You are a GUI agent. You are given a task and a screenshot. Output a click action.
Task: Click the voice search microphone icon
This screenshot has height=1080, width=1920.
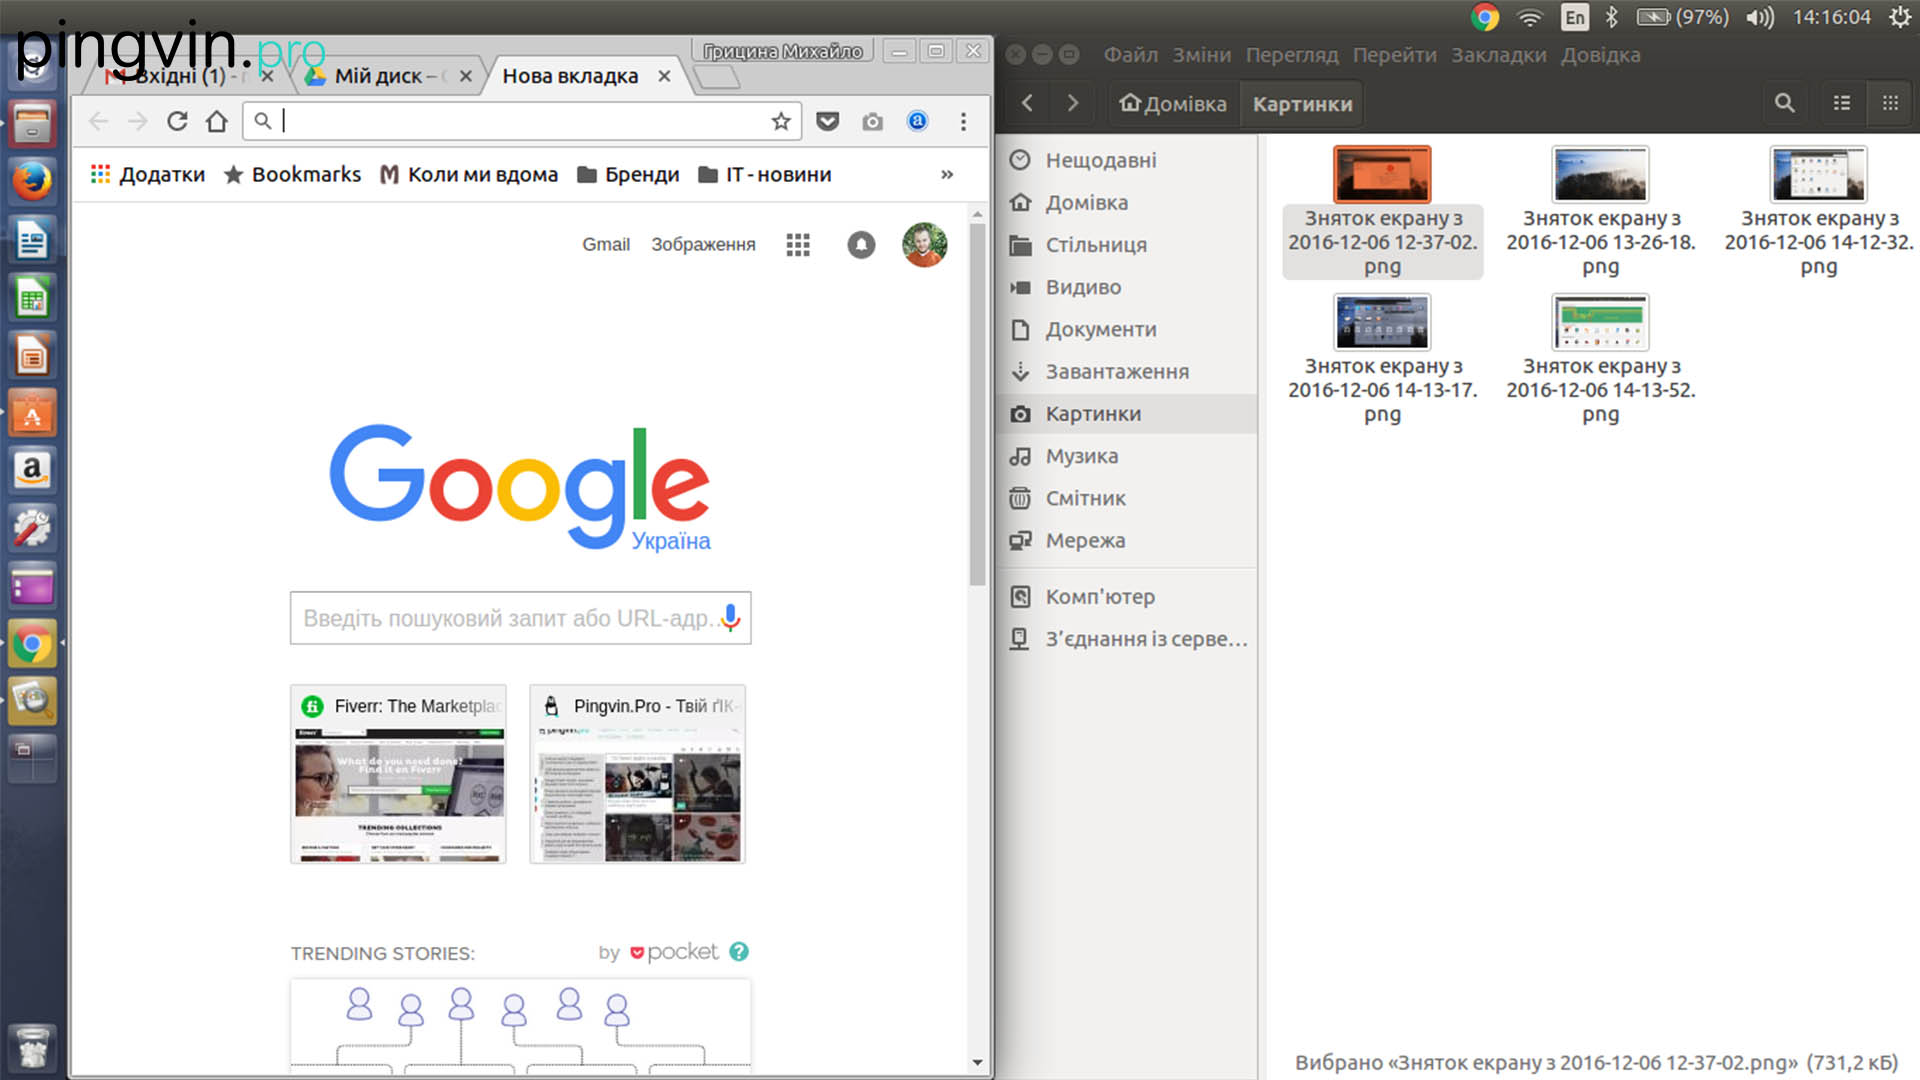tap(731, 618)
